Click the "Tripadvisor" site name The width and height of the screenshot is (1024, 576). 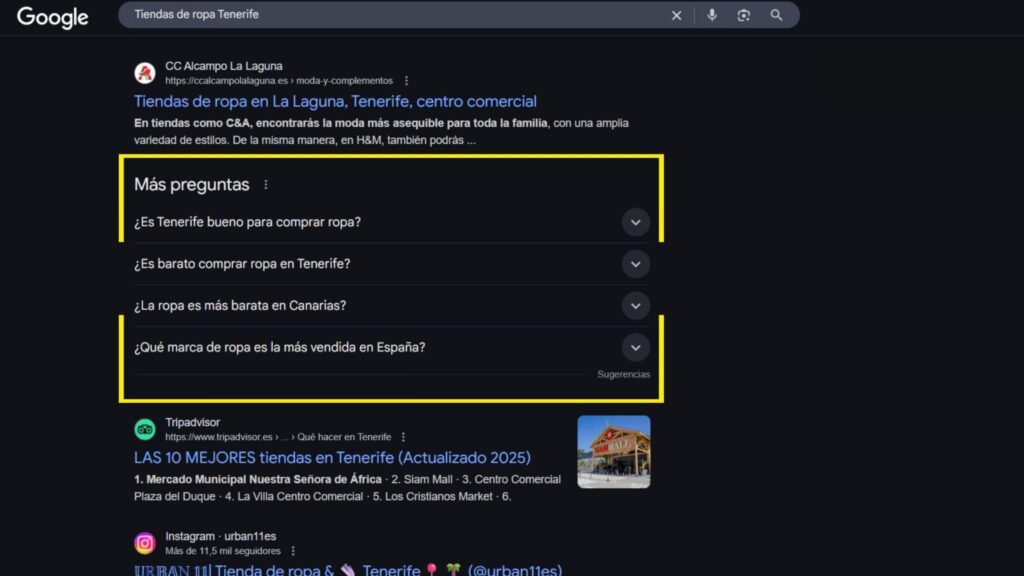coord(193,423)
